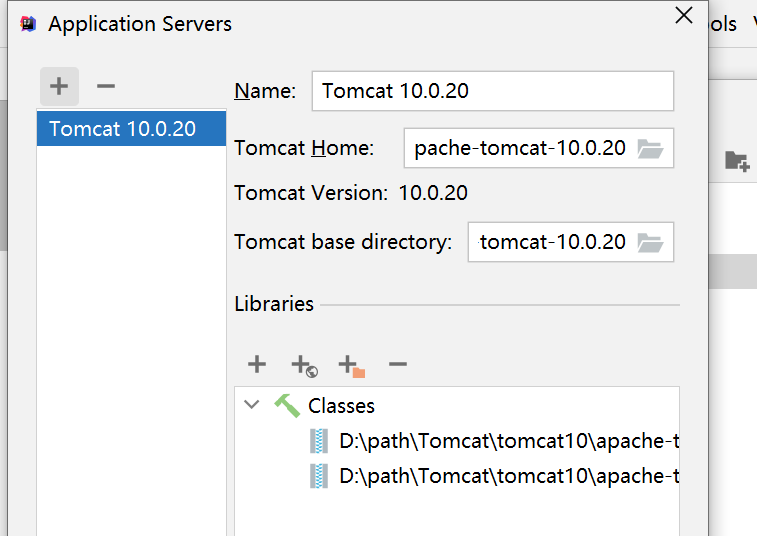Add library from URL (globe plus)
The image size is (757, 536).
pos(304,365)
